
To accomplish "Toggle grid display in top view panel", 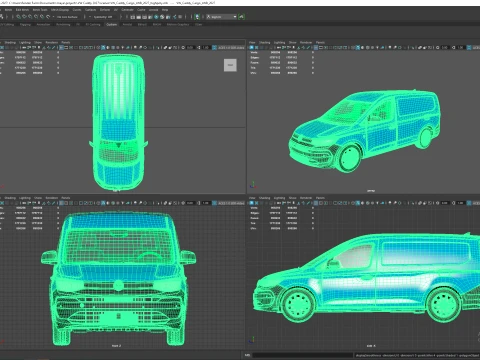I will 61,47.
